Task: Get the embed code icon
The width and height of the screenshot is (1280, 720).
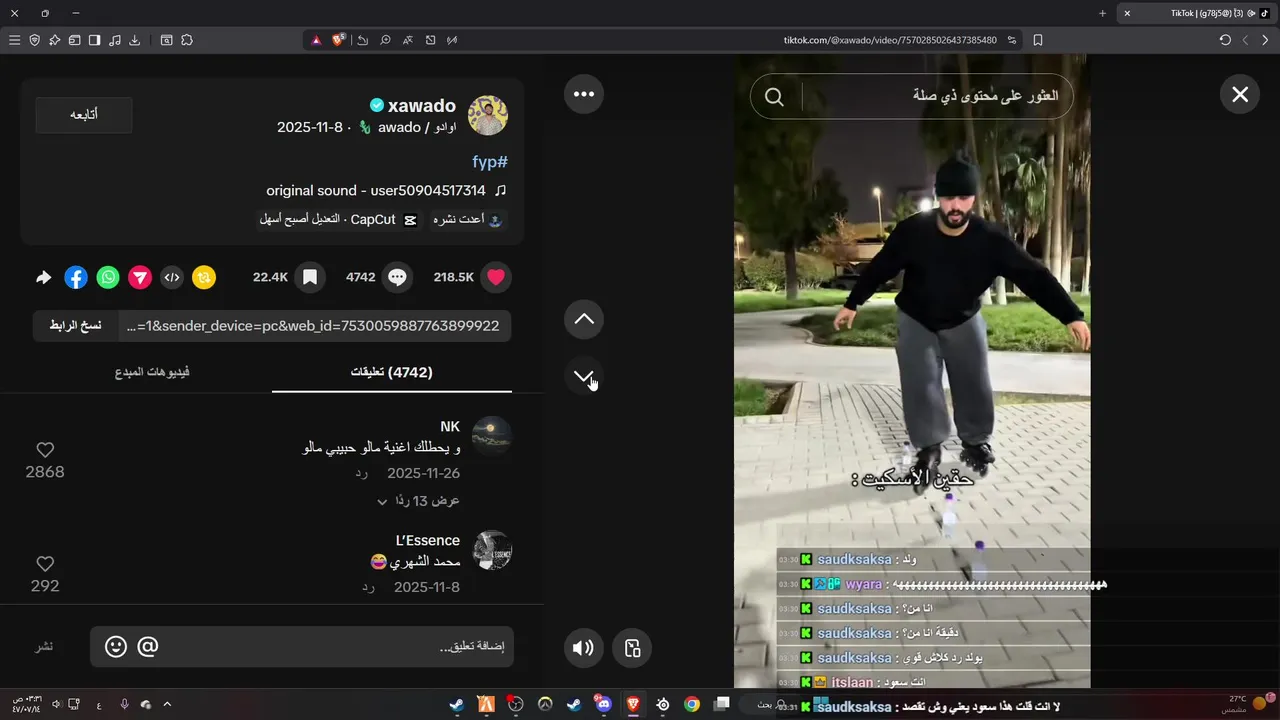Action: pos(172,277)
